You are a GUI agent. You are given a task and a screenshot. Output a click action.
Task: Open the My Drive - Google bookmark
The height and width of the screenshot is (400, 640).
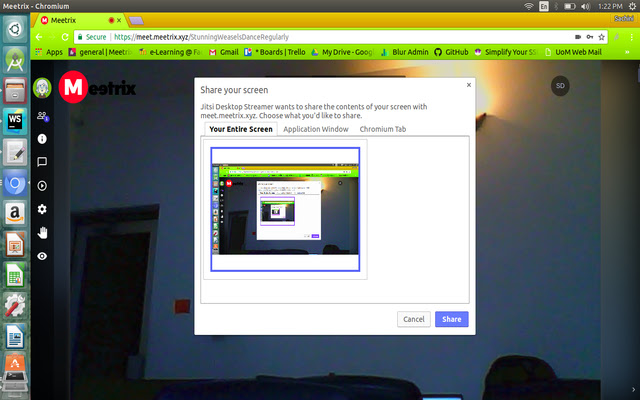click(x=342, y=52)
